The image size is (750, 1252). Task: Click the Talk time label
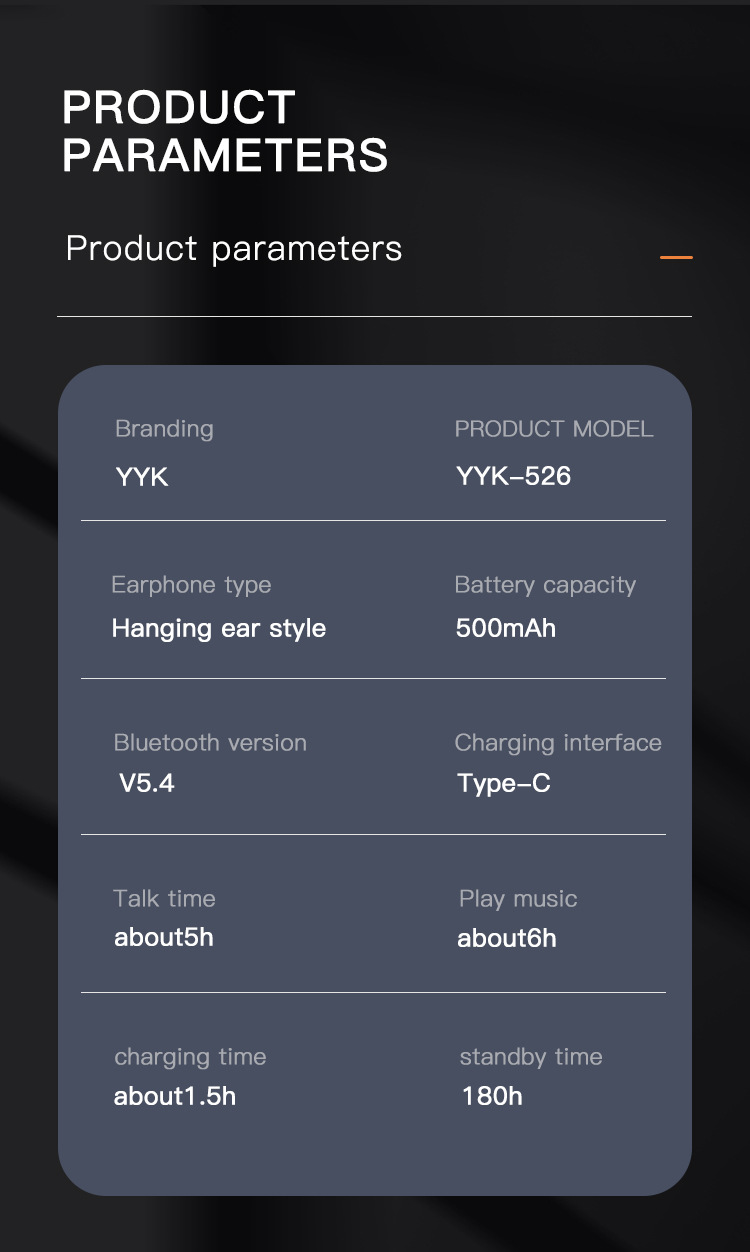point(164,899)
